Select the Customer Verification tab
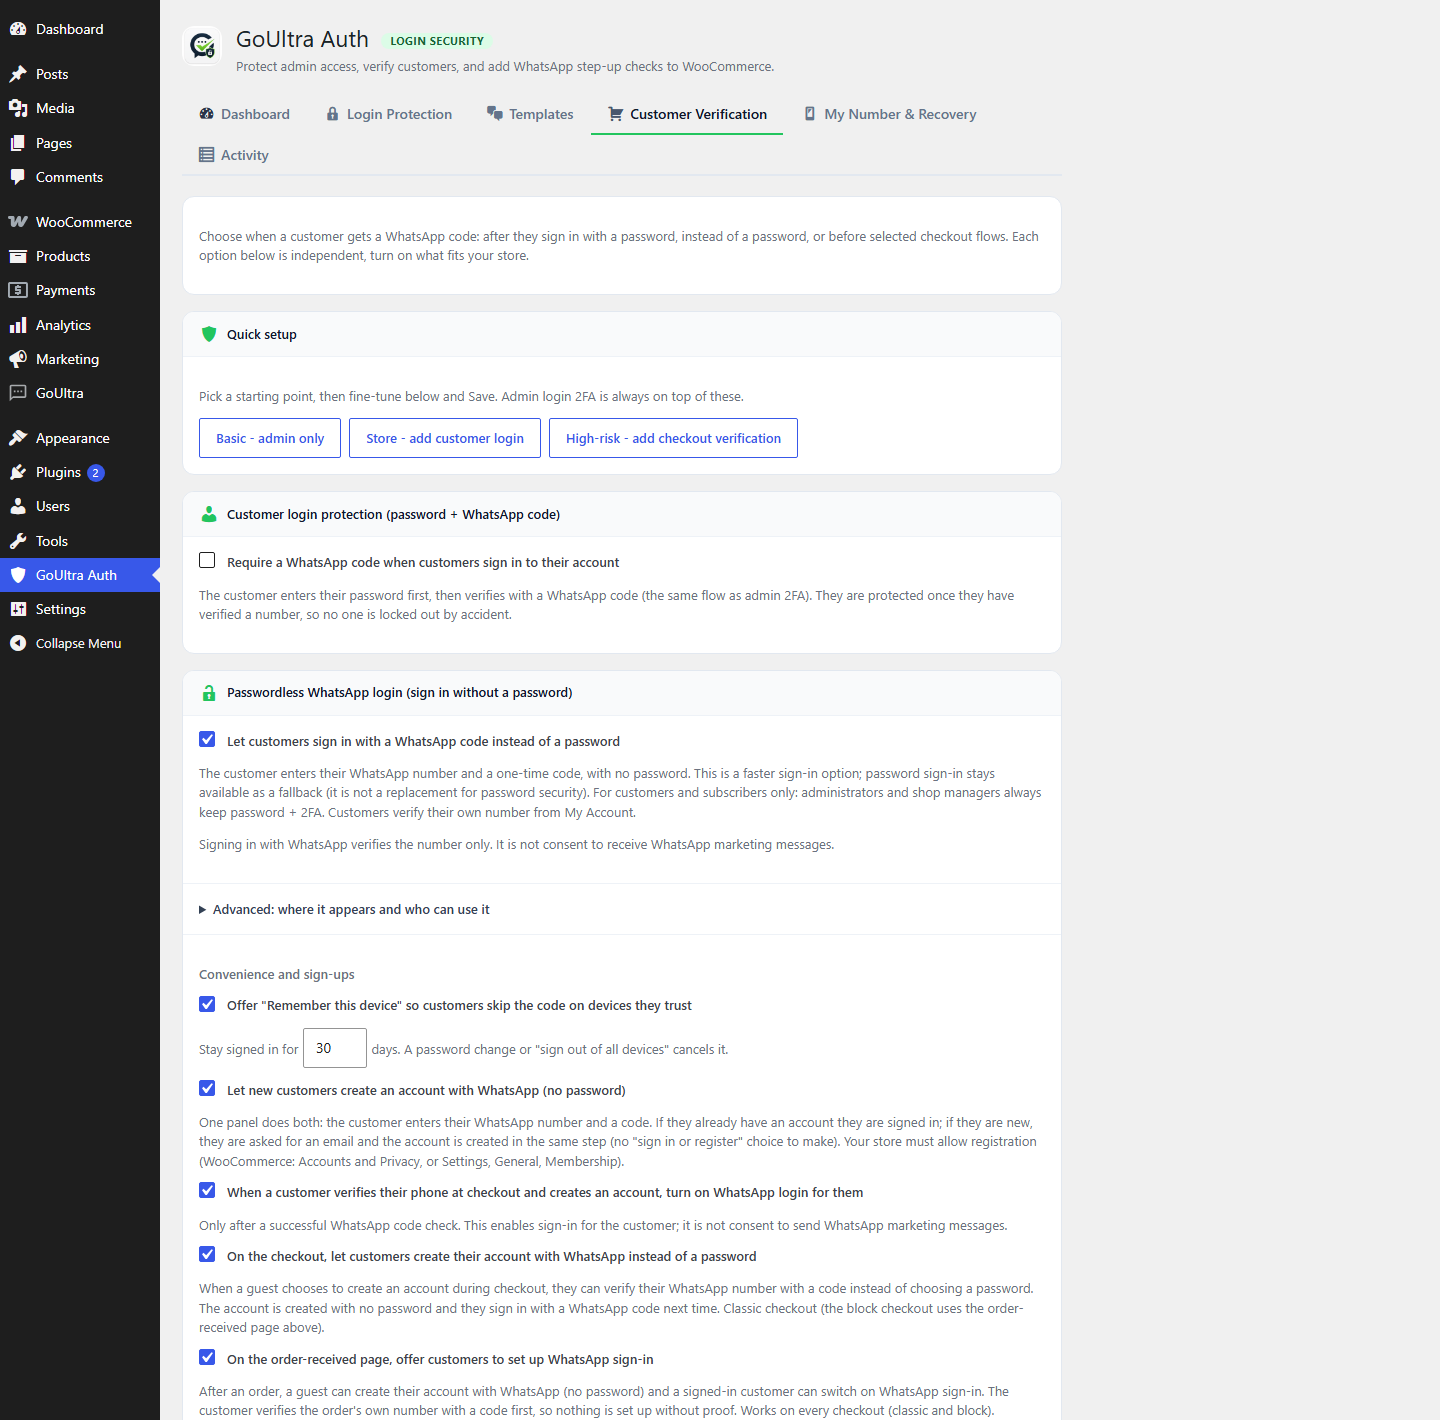The height and width of the screenshot is (1420, 1440). [x=687, y=114]
